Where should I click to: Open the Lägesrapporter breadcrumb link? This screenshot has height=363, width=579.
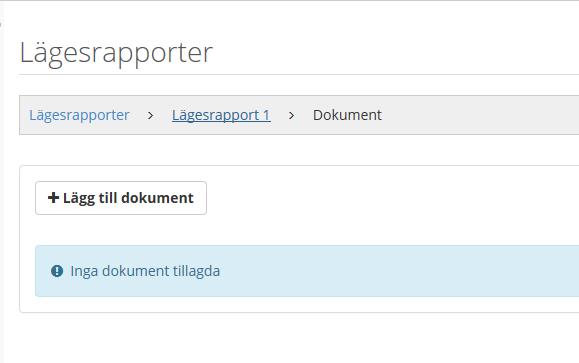coord(79,115)
